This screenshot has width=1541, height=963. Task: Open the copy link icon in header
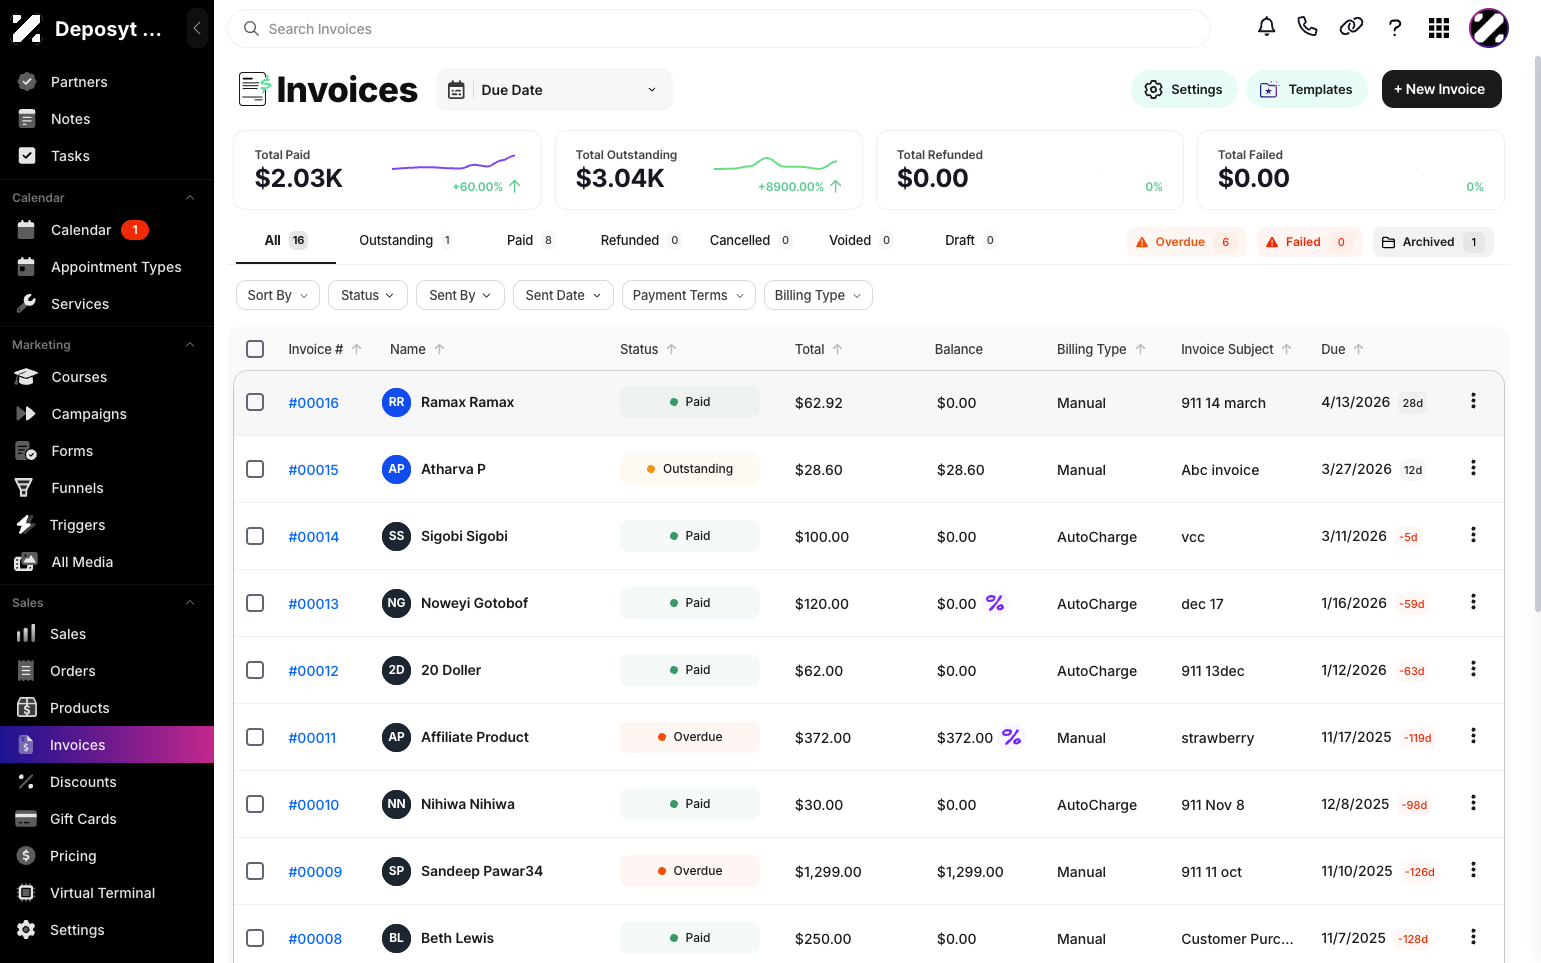1351,27
